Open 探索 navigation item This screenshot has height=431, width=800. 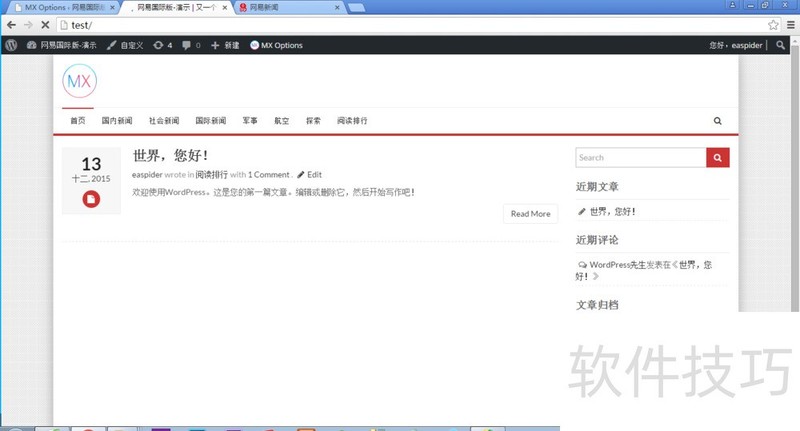click(x=313, y=120)
